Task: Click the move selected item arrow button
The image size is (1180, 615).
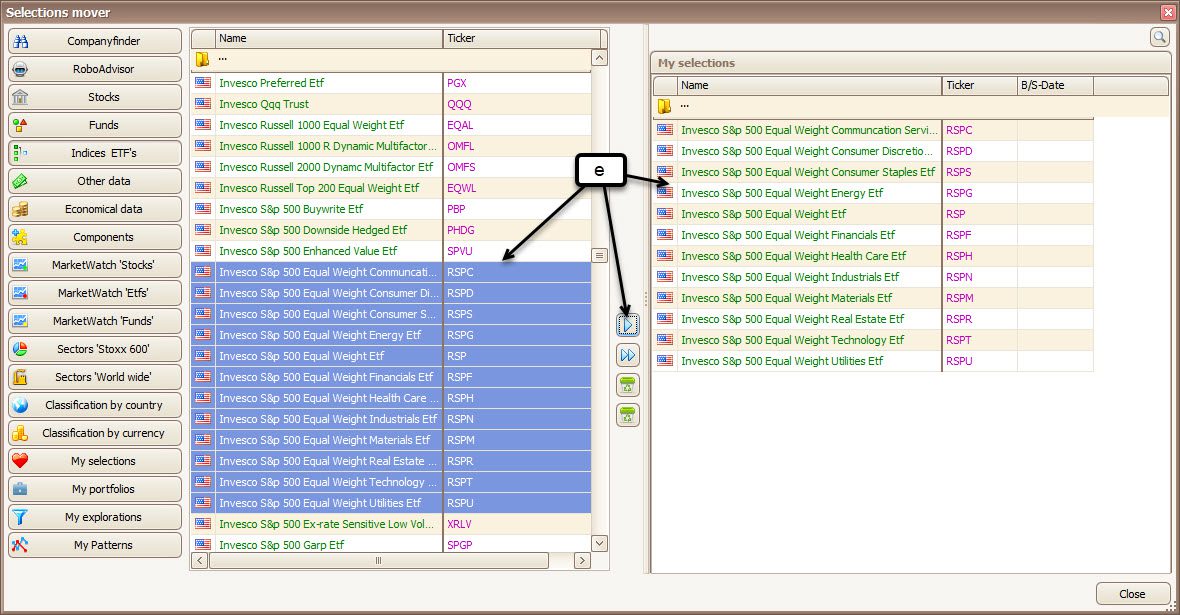Action: click(627, 325)
